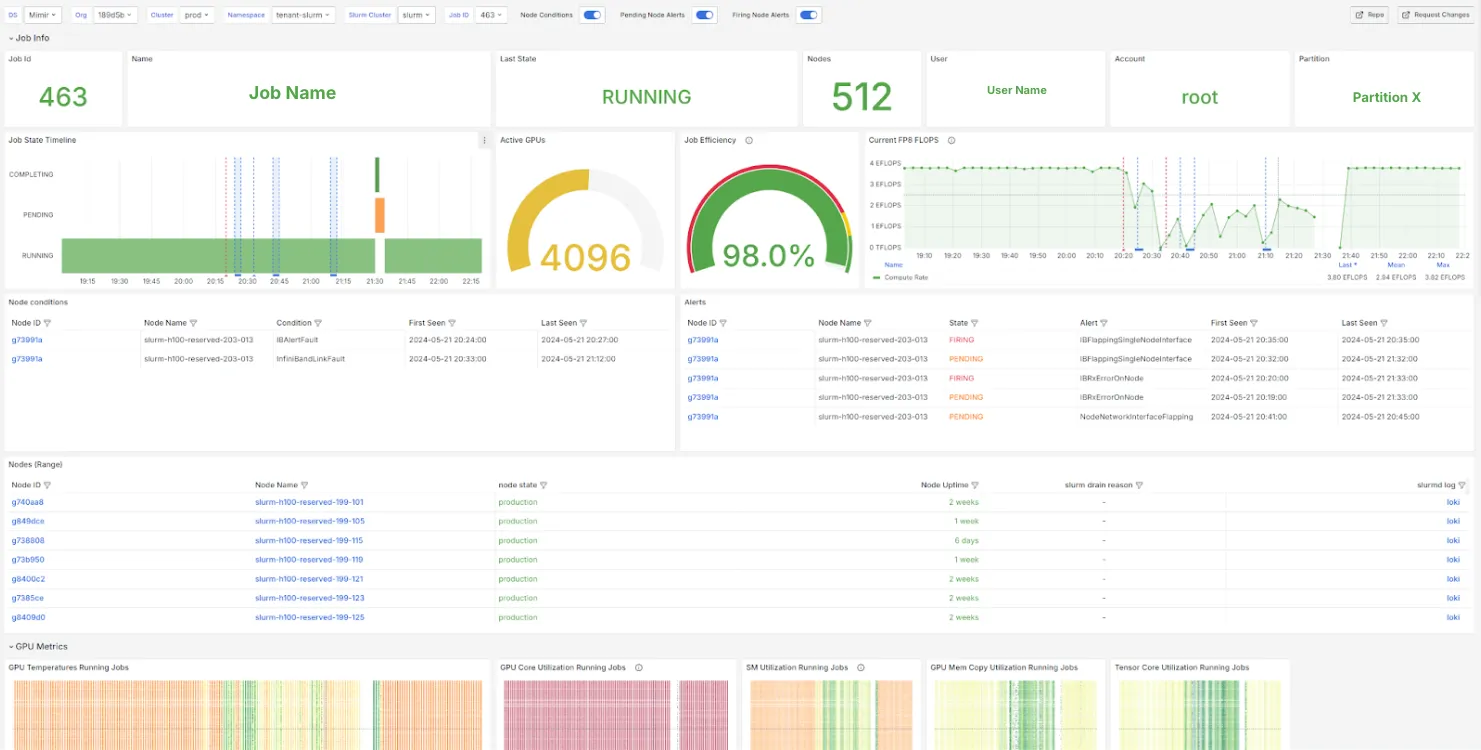Image resolution: width=1481 pixels, height=750 pixels.
Task: Filter Node conditions table by Node ID
Action: click(47, 323)
